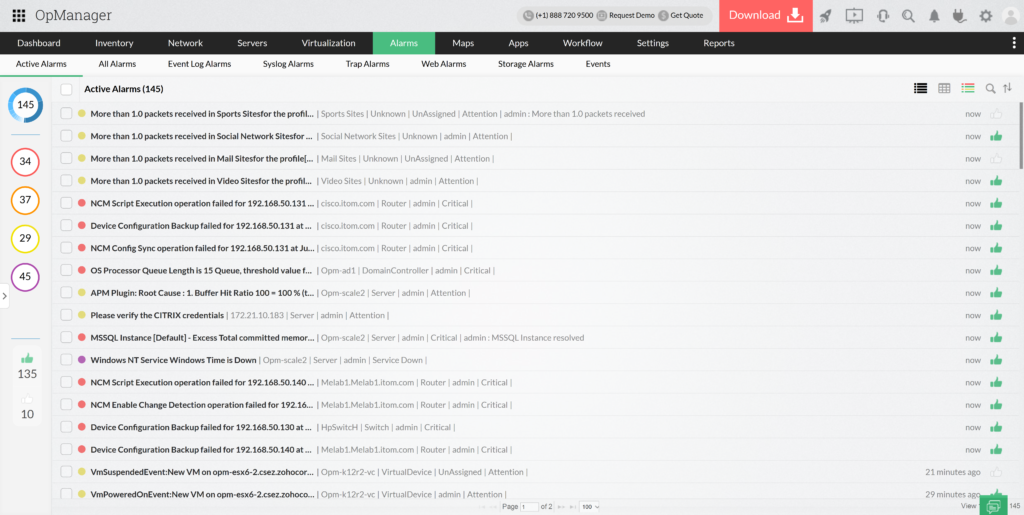
Task: Open the green chat icon at bottom right
Action: (992, 506)
